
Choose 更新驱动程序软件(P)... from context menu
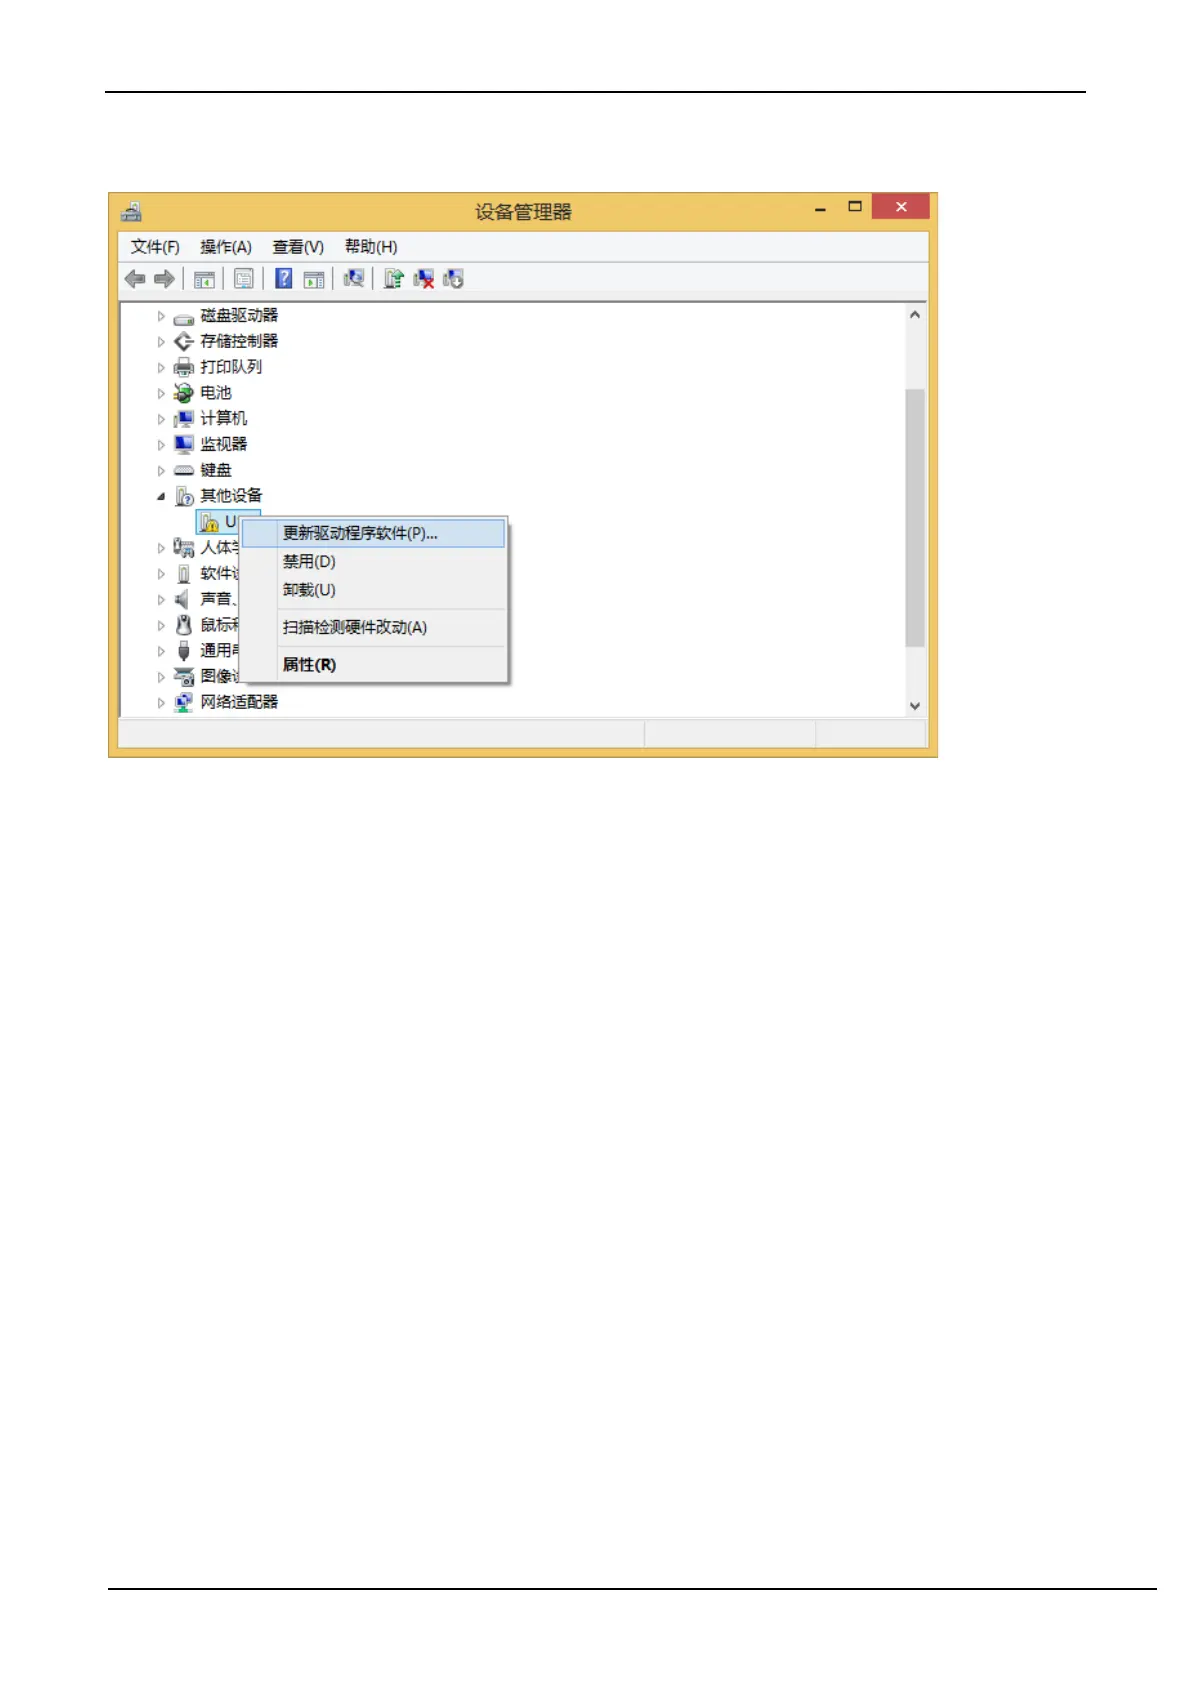(375, 533)
